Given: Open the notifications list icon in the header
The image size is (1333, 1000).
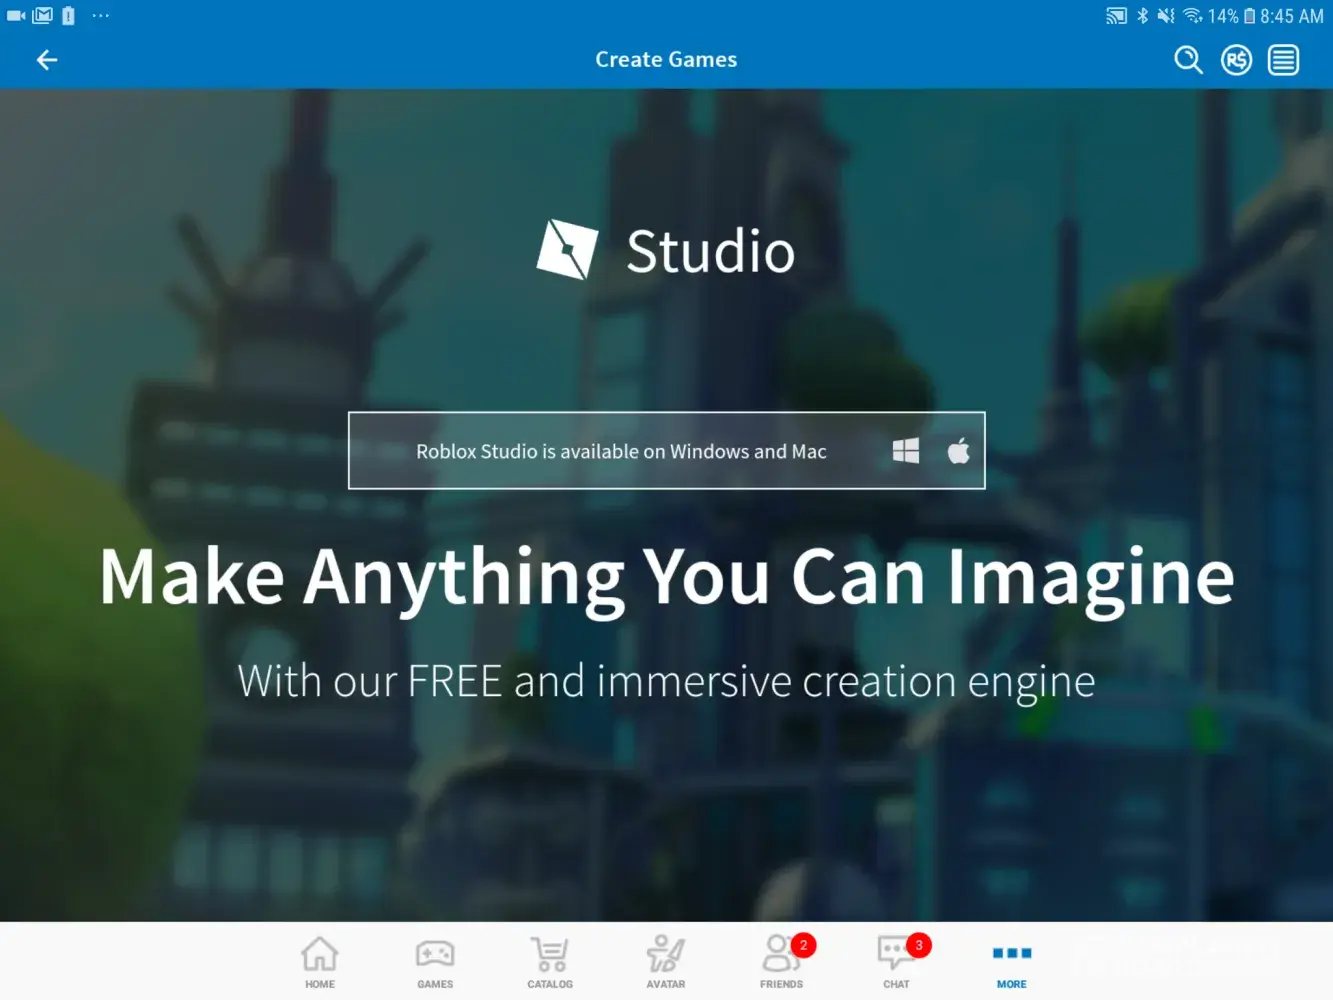Looking at the screenshot, I should pos(1283,60).
